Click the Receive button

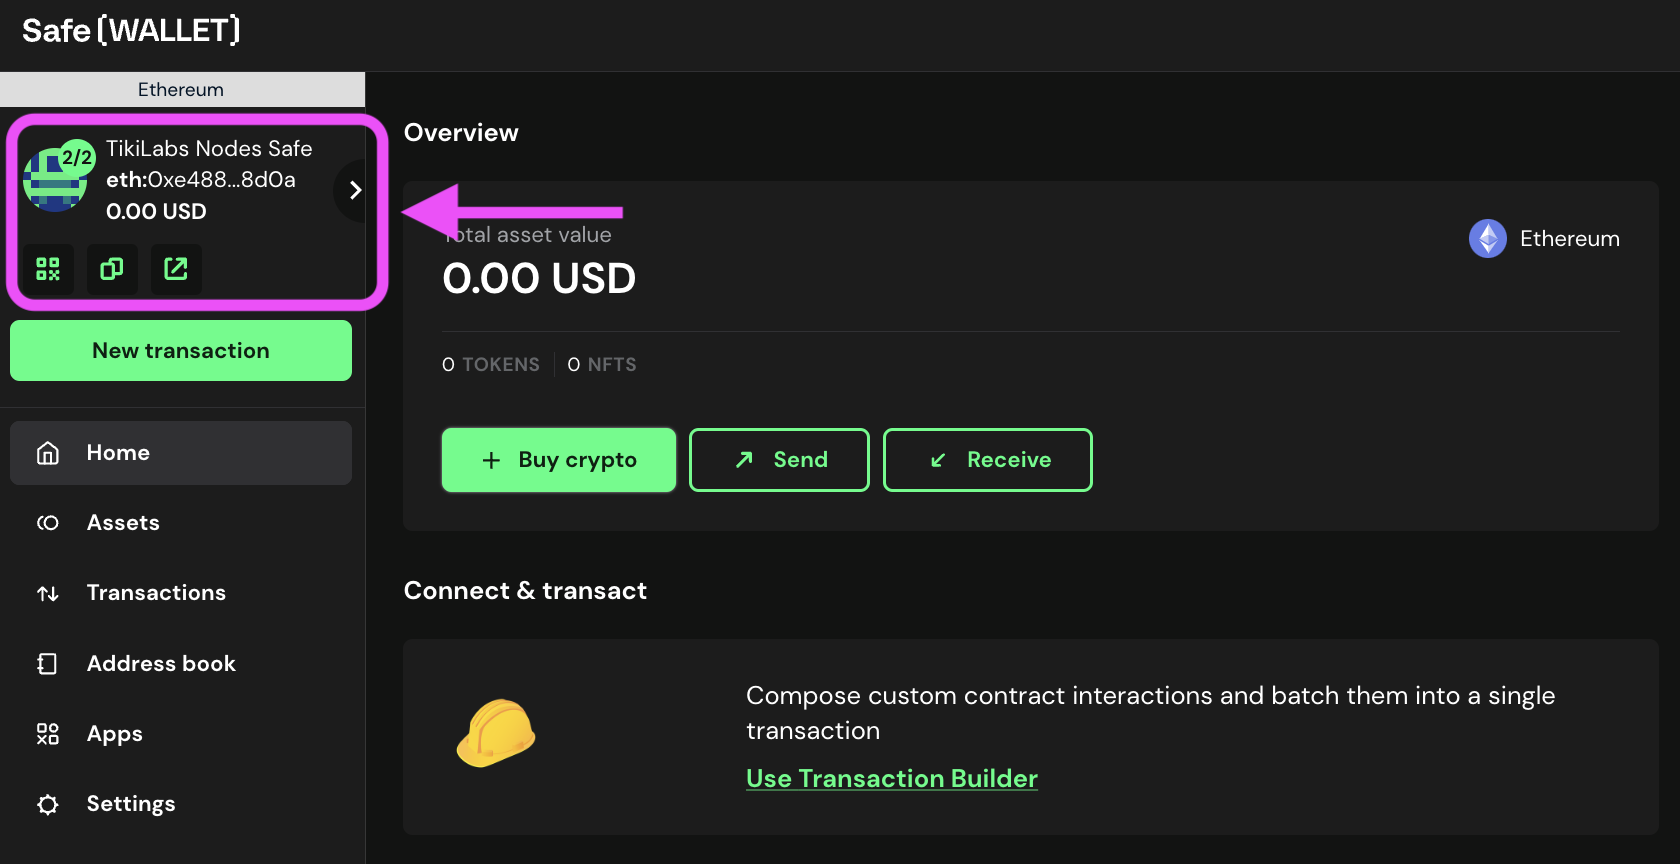click(987, 460)
